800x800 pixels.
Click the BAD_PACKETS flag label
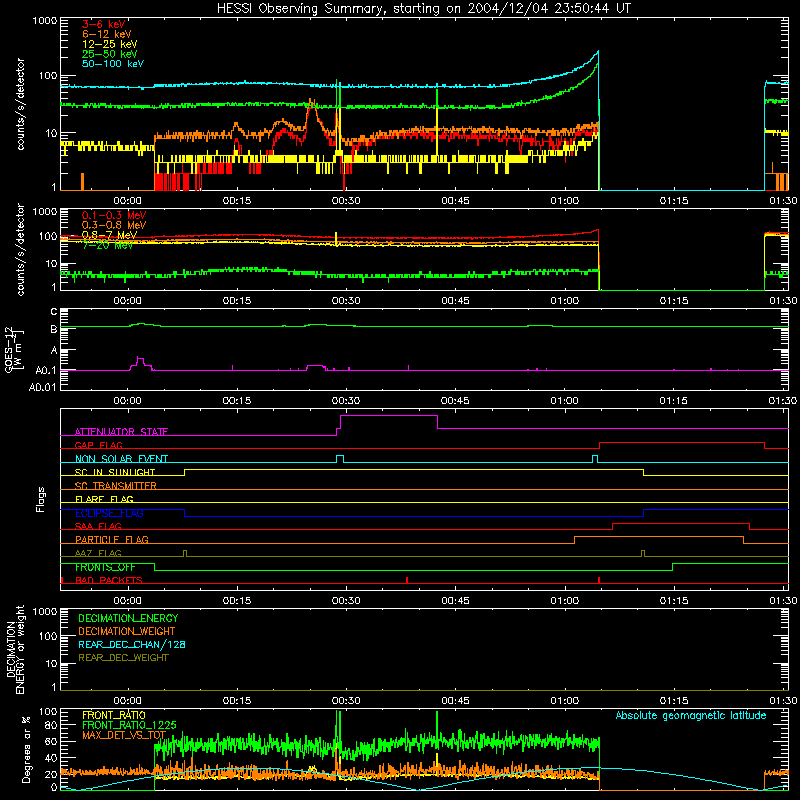click(x=109, y=581)
